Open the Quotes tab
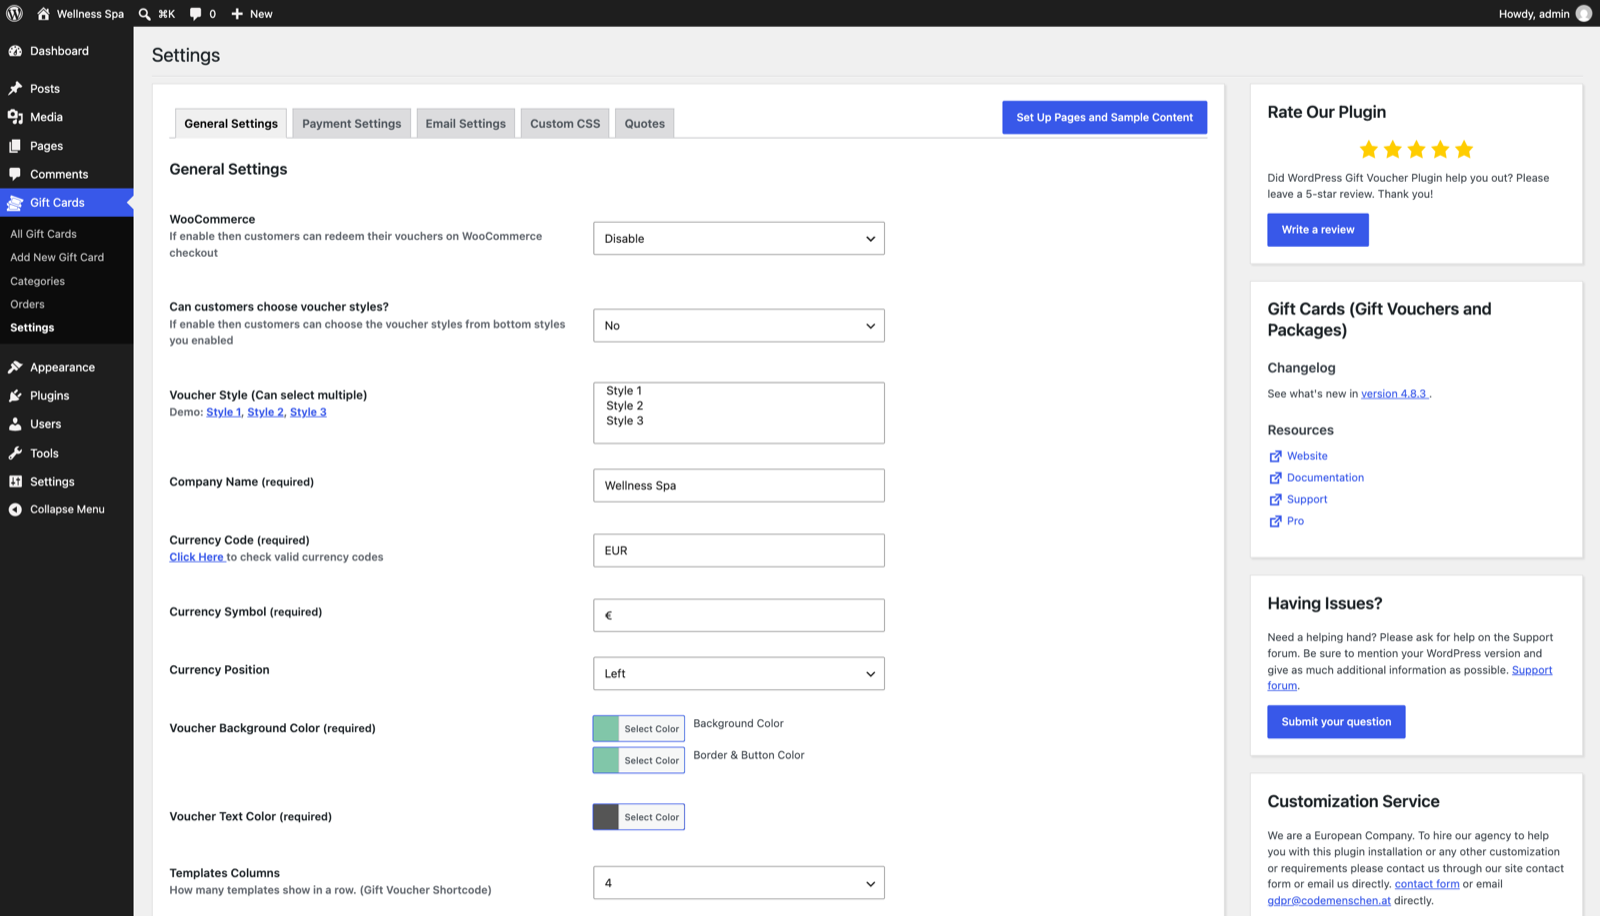The height and width of the screenshot is (916, 1600). (x=645, y=123)
